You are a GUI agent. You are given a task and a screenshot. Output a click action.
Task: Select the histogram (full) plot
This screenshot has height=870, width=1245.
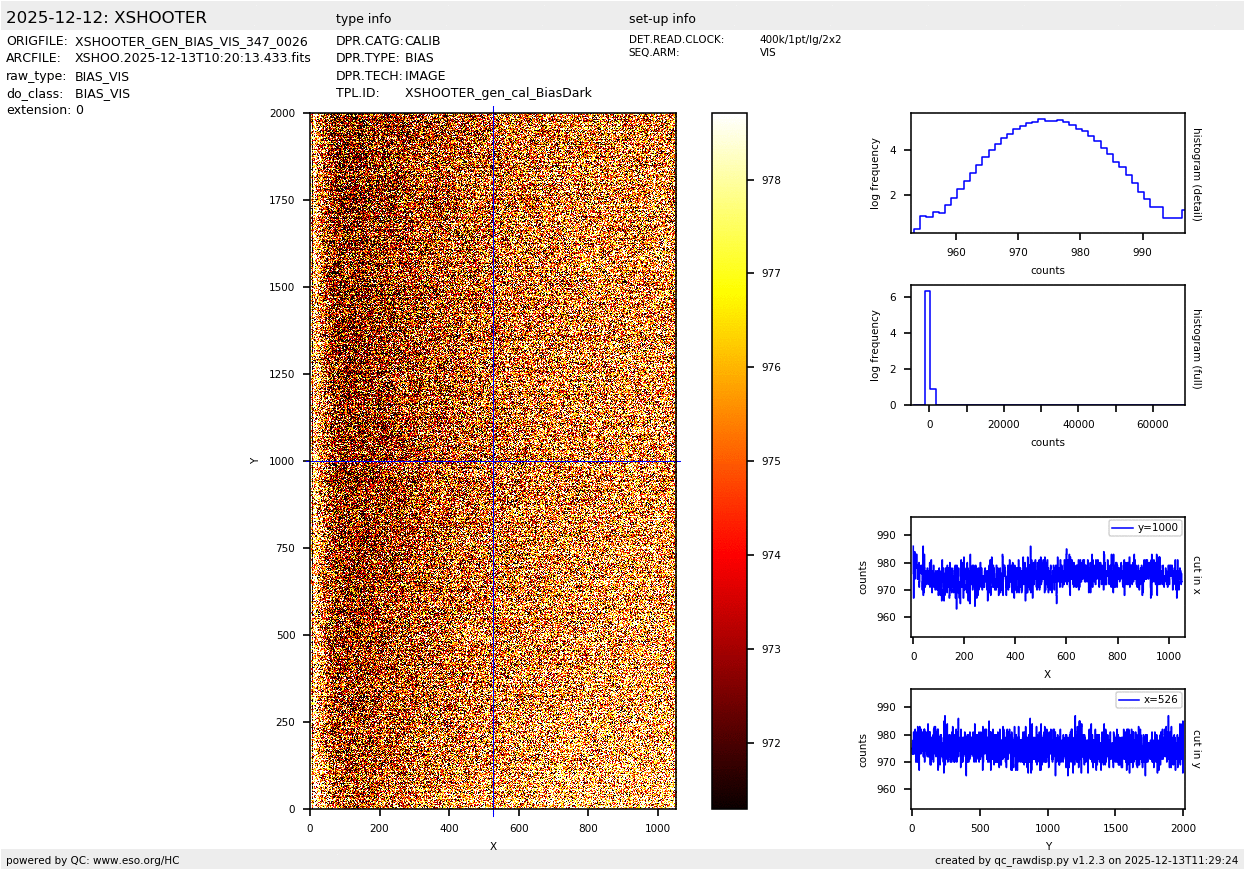click(x=1047, y=345)
